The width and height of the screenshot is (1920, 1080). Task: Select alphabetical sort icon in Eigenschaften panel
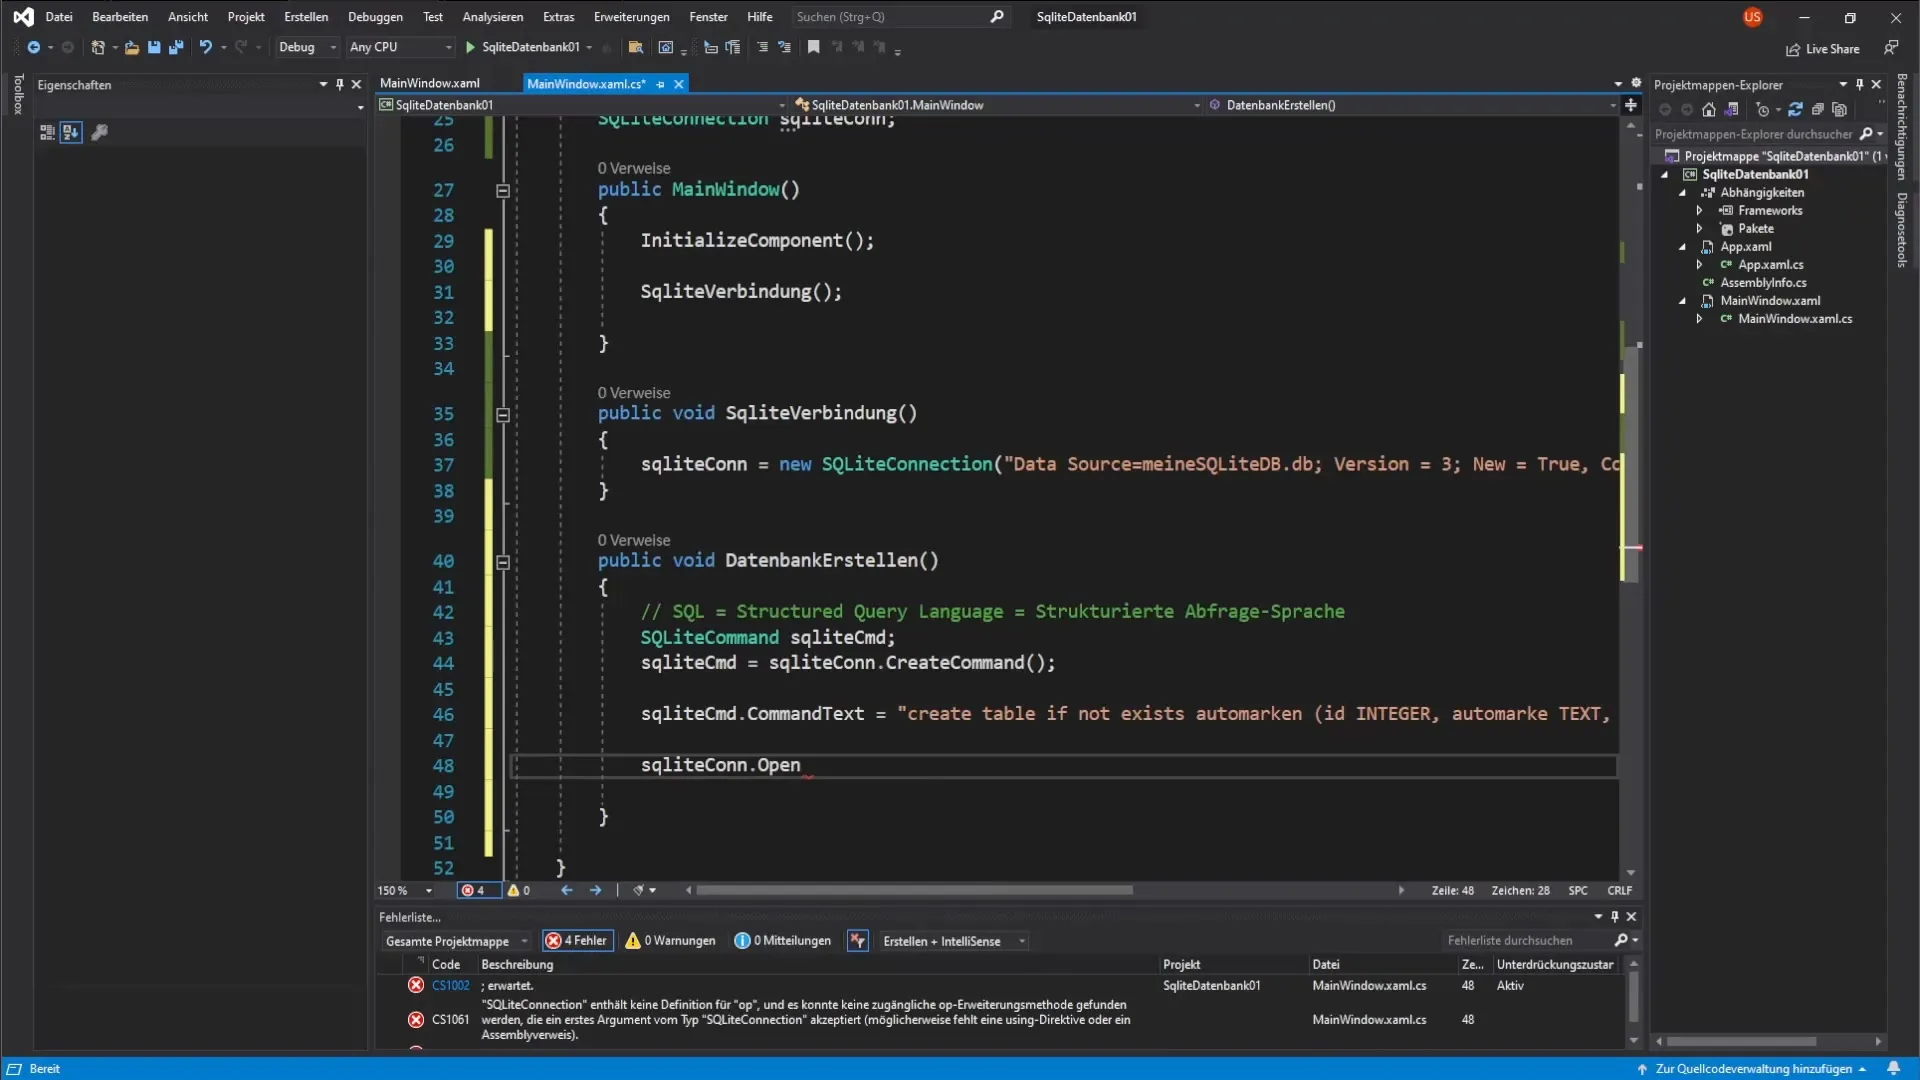click(x=70, y=132)
